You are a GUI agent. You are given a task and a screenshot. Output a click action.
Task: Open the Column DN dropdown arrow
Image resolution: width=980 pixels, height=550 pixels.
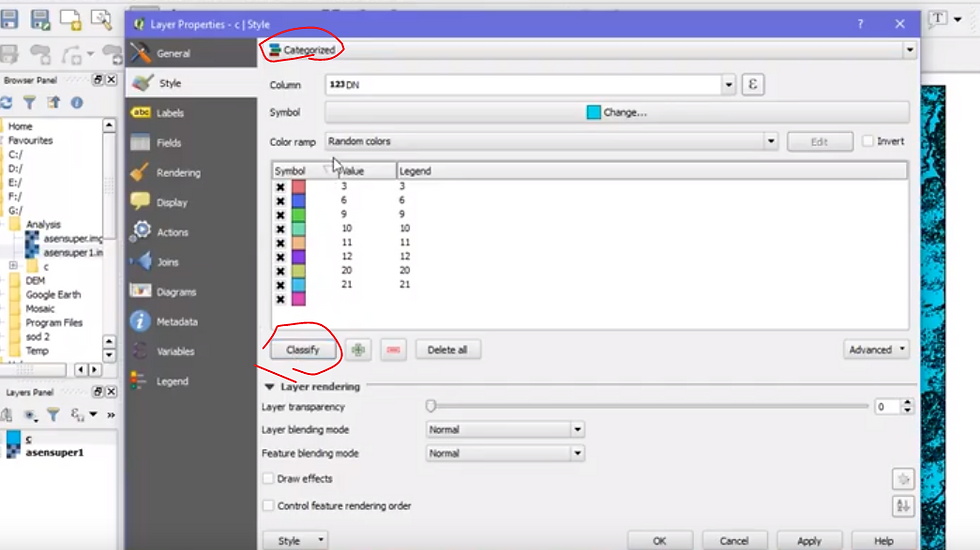point(729,84)
